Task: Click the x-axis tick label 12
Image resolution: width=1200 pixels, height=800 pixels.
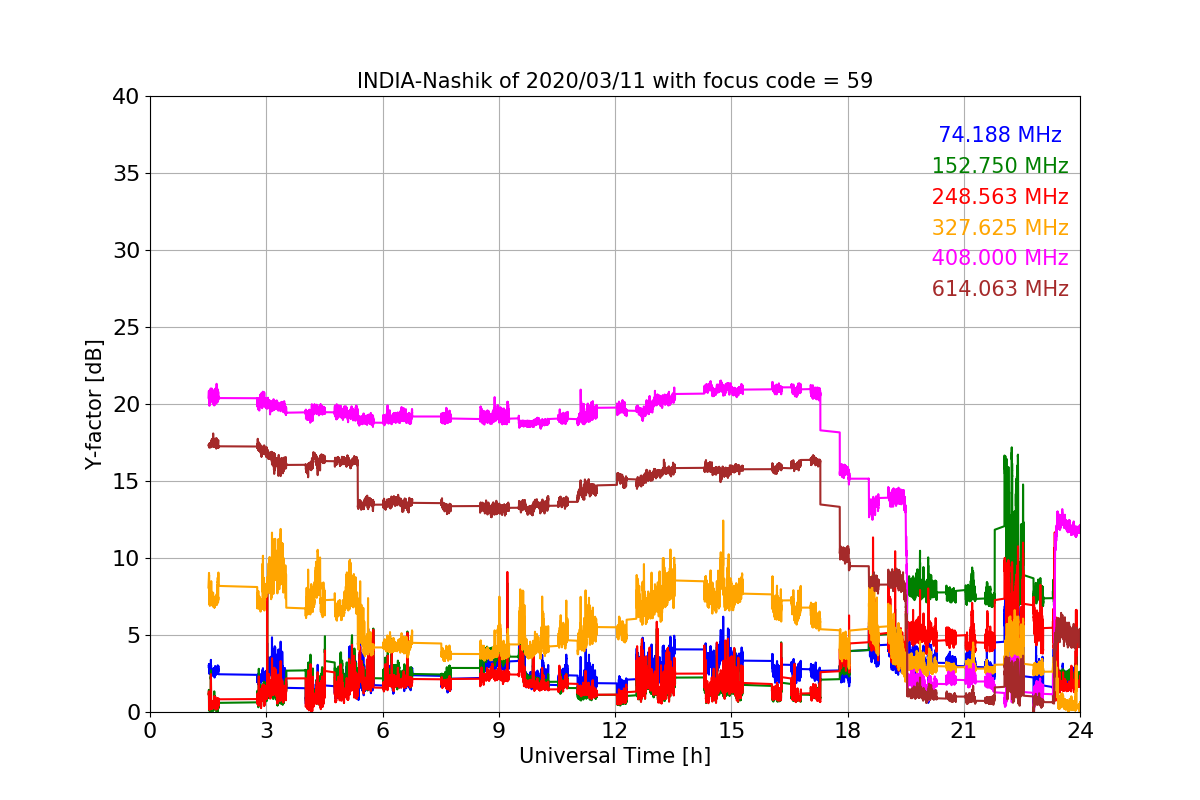Action: pos(615,730)
